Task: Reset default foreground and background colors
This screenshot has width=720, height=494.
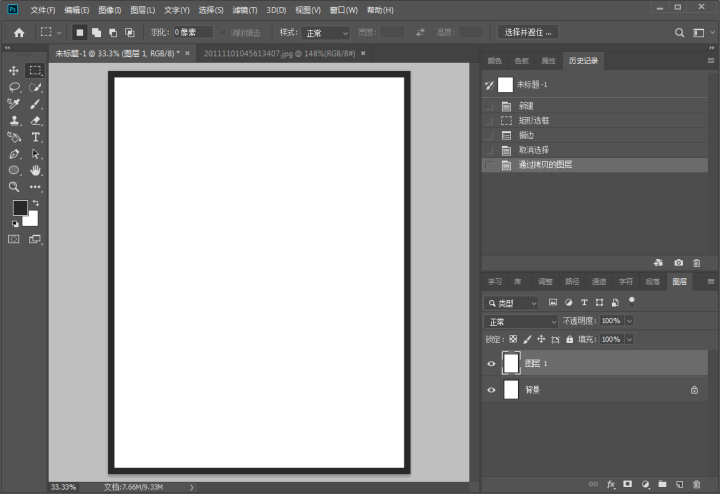Action: click(15, 224)
